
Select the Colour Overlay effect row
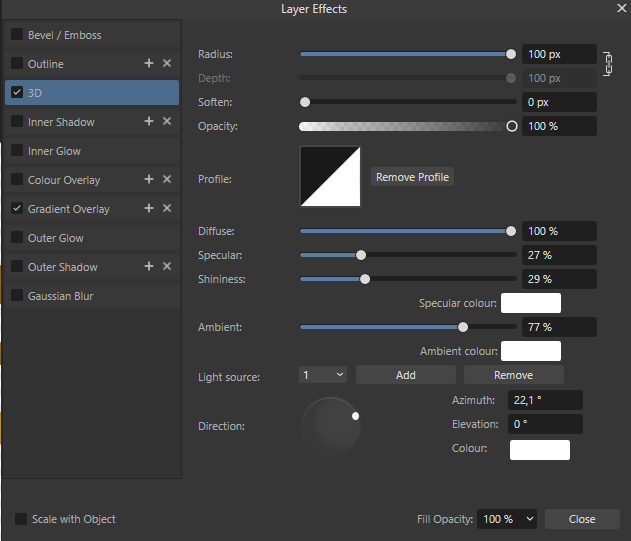click(x=92, y=180)
